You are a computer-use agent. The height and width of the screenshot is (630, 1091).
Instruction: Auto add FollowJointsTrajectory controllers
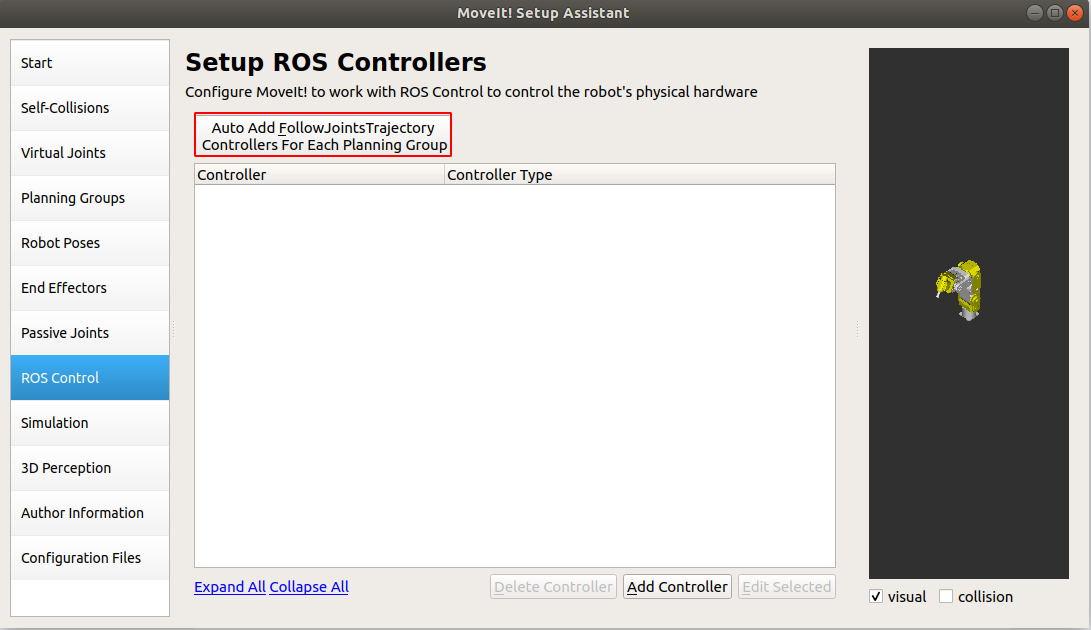click(322, 135)
